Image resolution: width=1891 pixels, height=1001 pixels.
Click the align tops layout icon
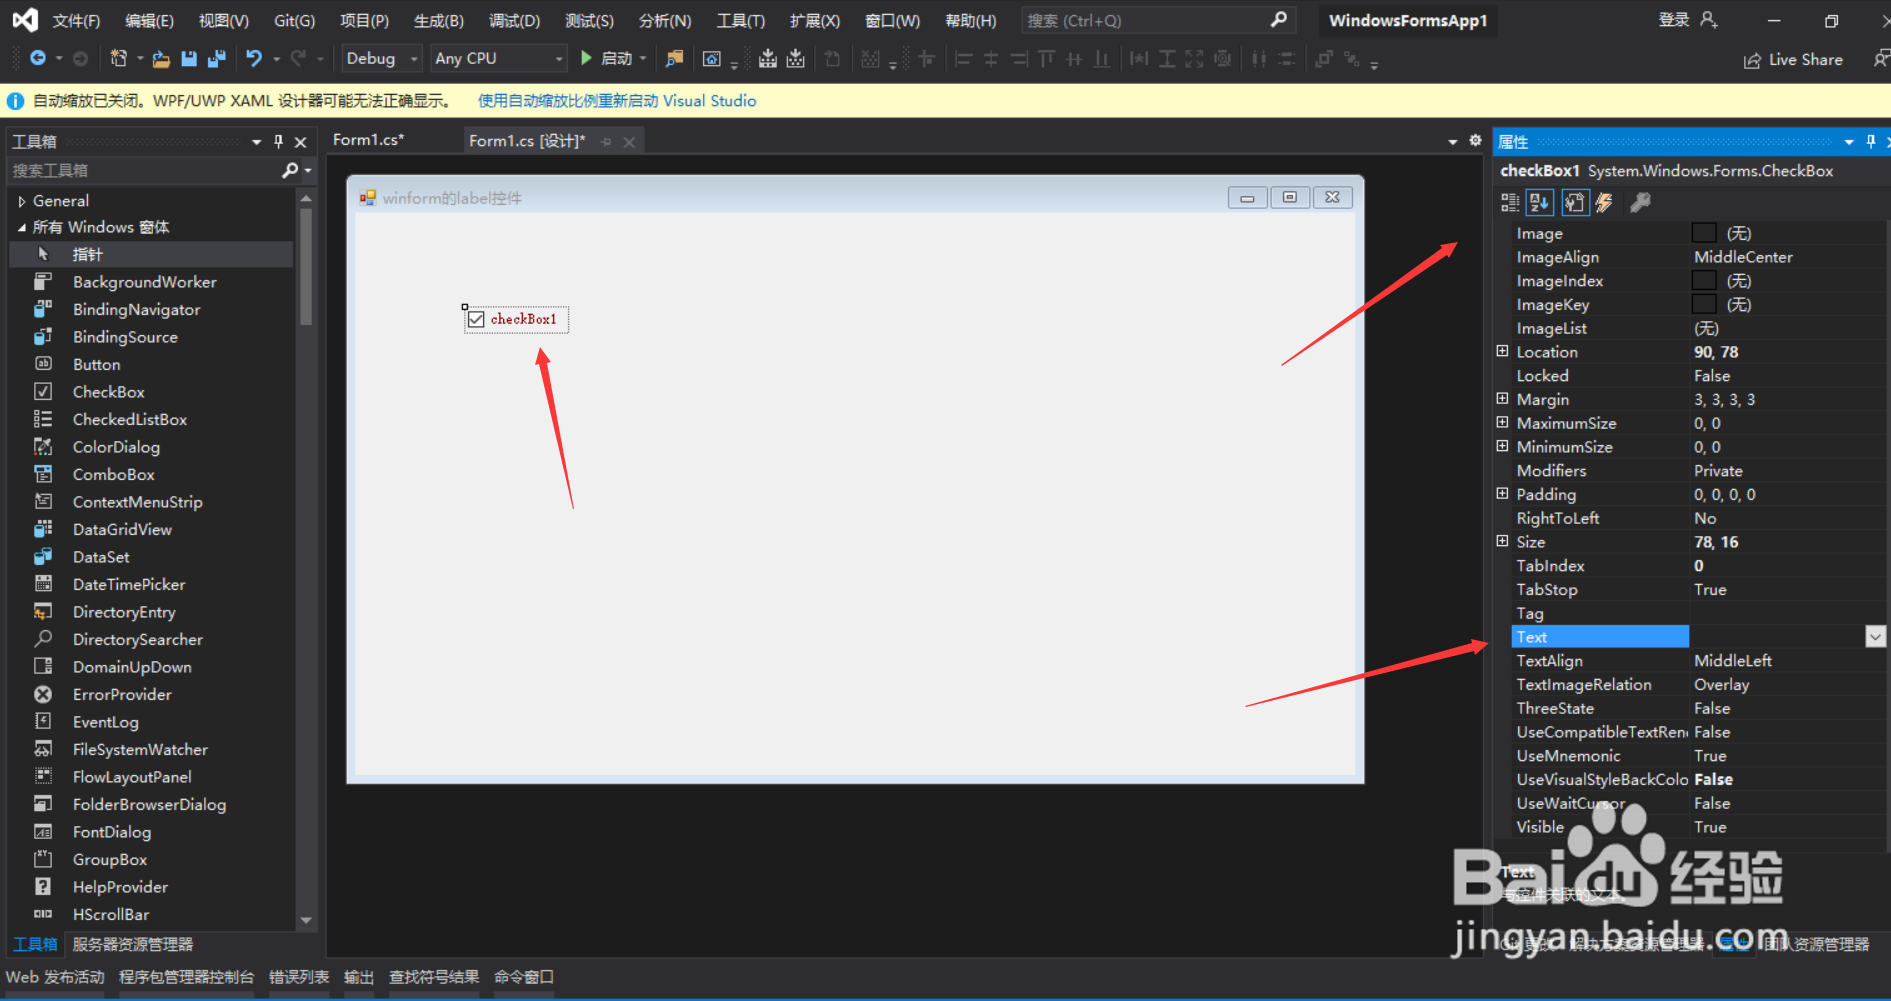tap(1046, 59)
